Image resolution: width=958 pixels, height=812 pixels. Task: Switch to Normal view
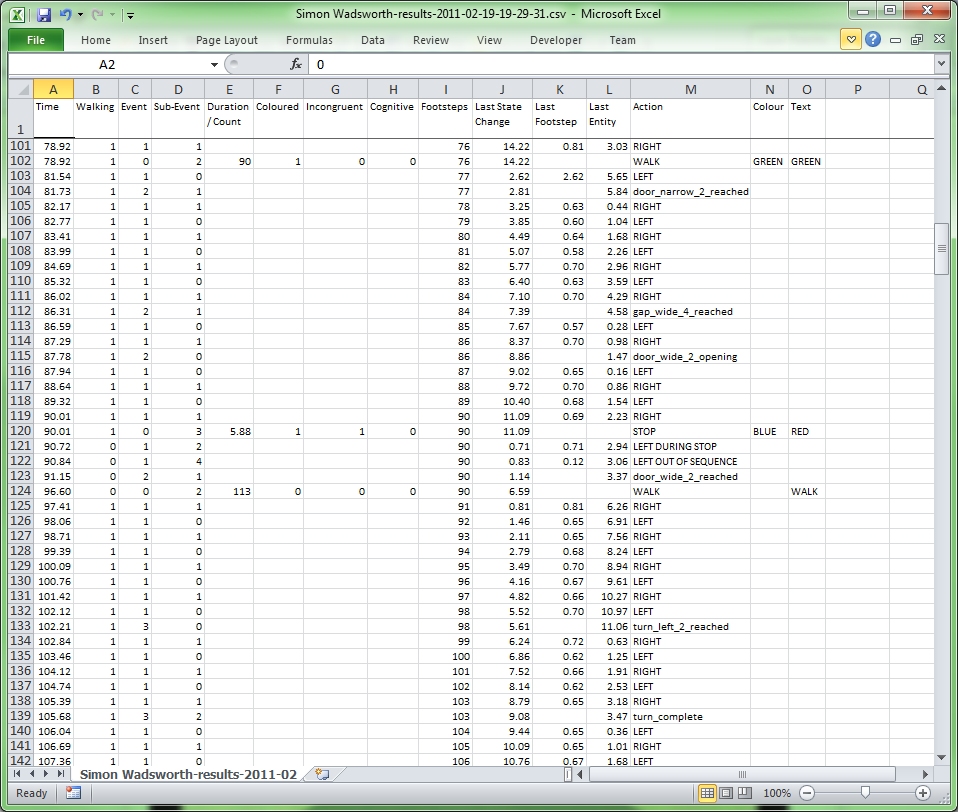coord(707,793)
